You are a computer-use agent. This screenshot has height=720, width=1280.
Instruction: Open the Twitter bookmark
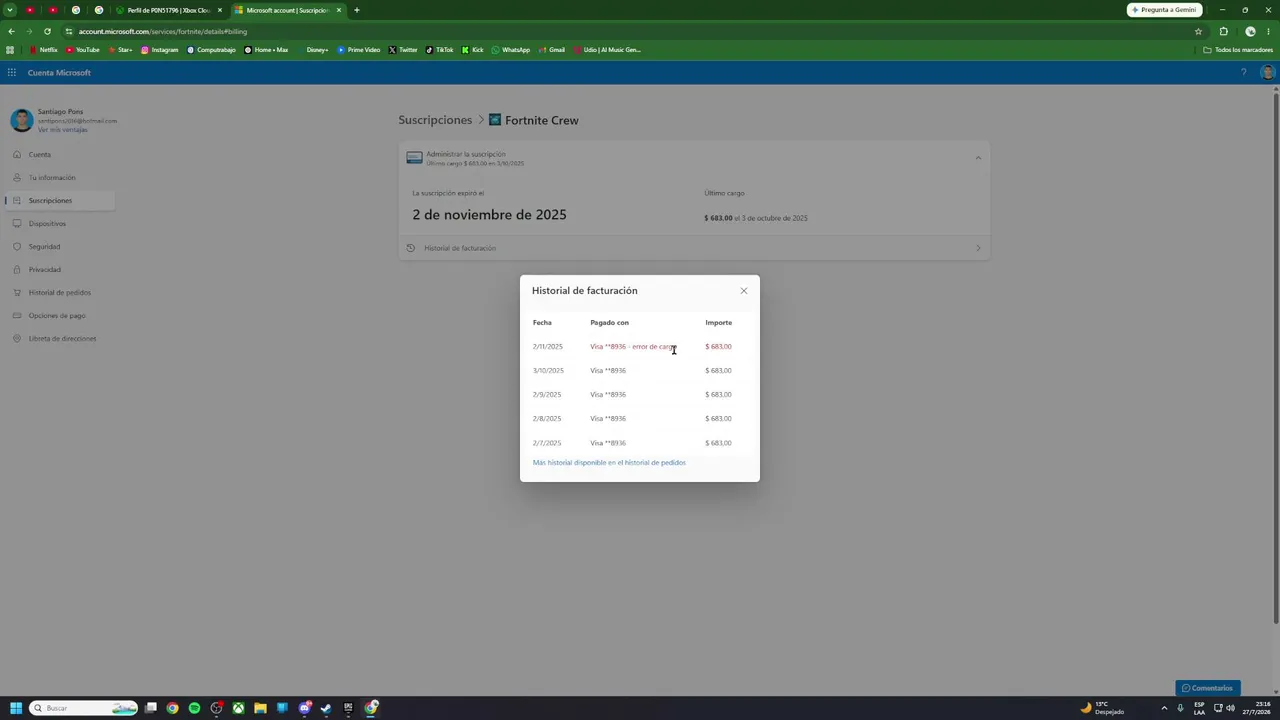[403, 50]
